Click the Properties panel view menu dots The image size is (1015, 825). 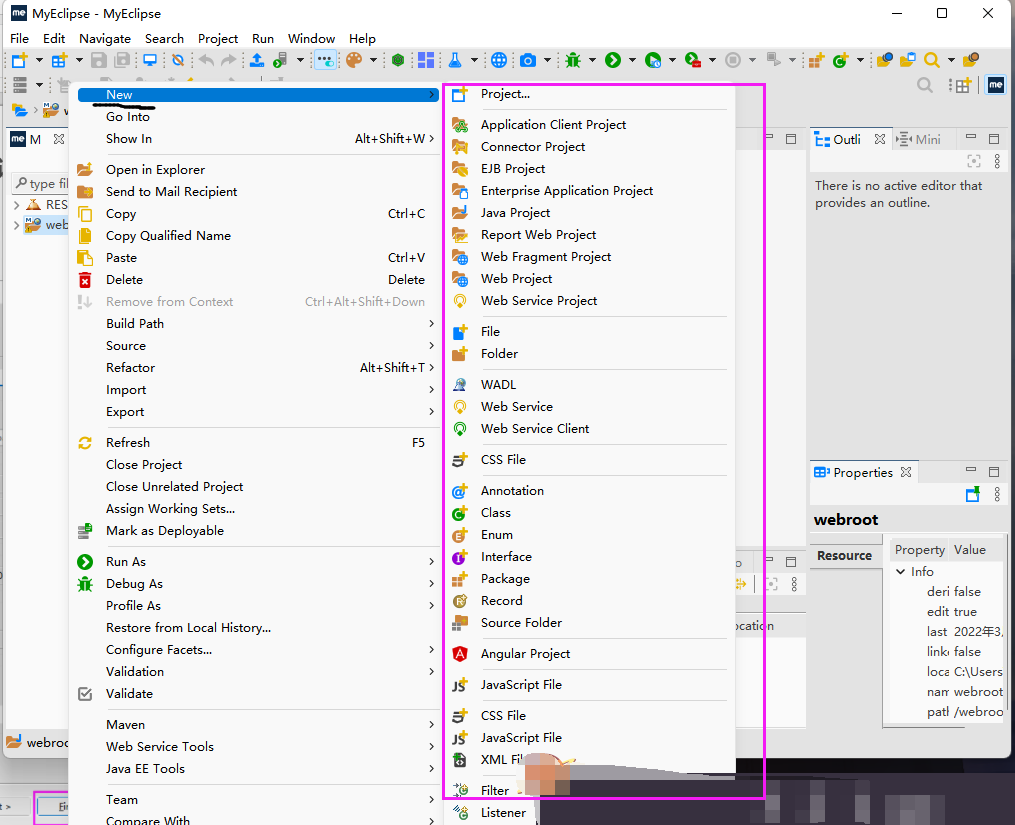point(997,495)
